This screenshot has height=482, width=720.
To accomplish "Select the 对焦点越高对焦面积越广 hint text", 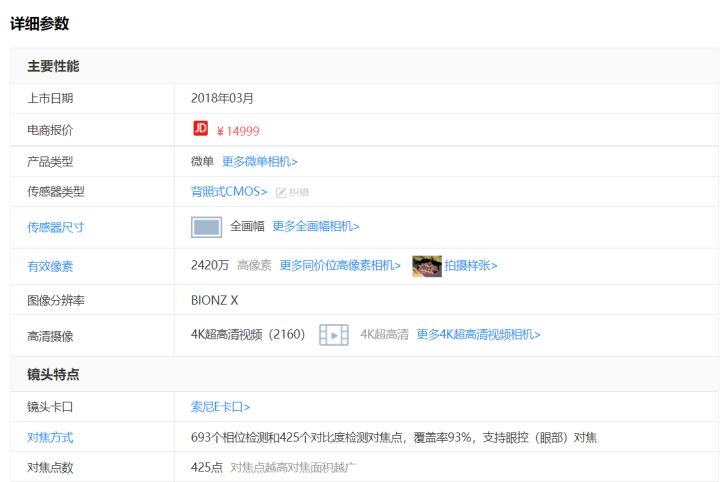I will click(293, 467).
